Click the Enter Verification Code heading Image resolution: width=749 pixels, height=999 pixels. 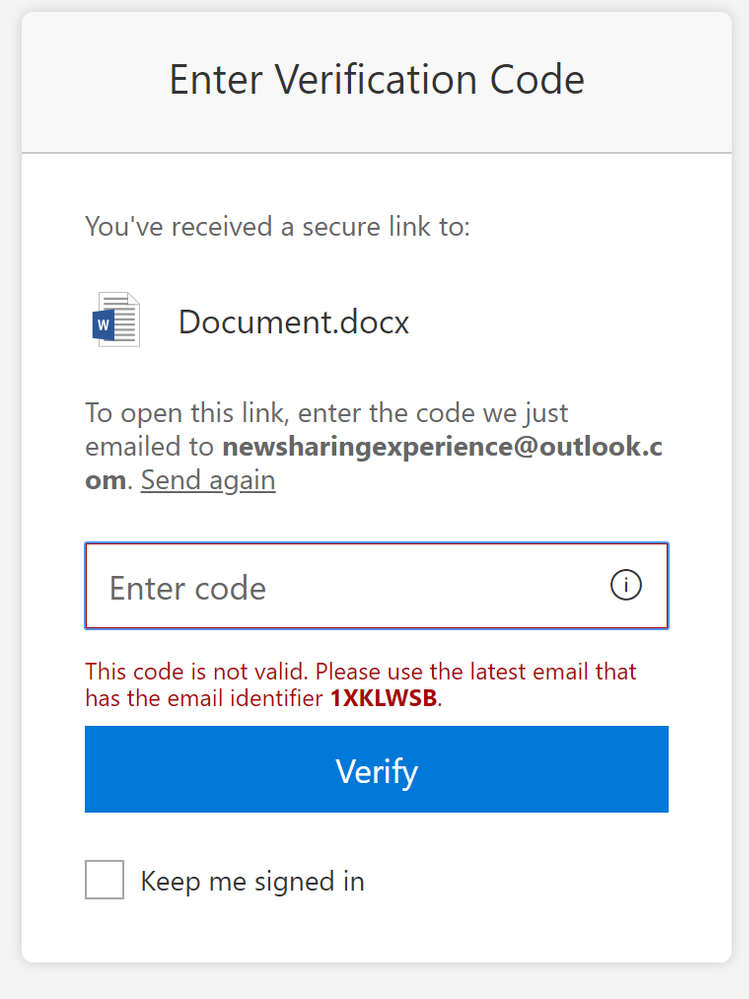376,80
